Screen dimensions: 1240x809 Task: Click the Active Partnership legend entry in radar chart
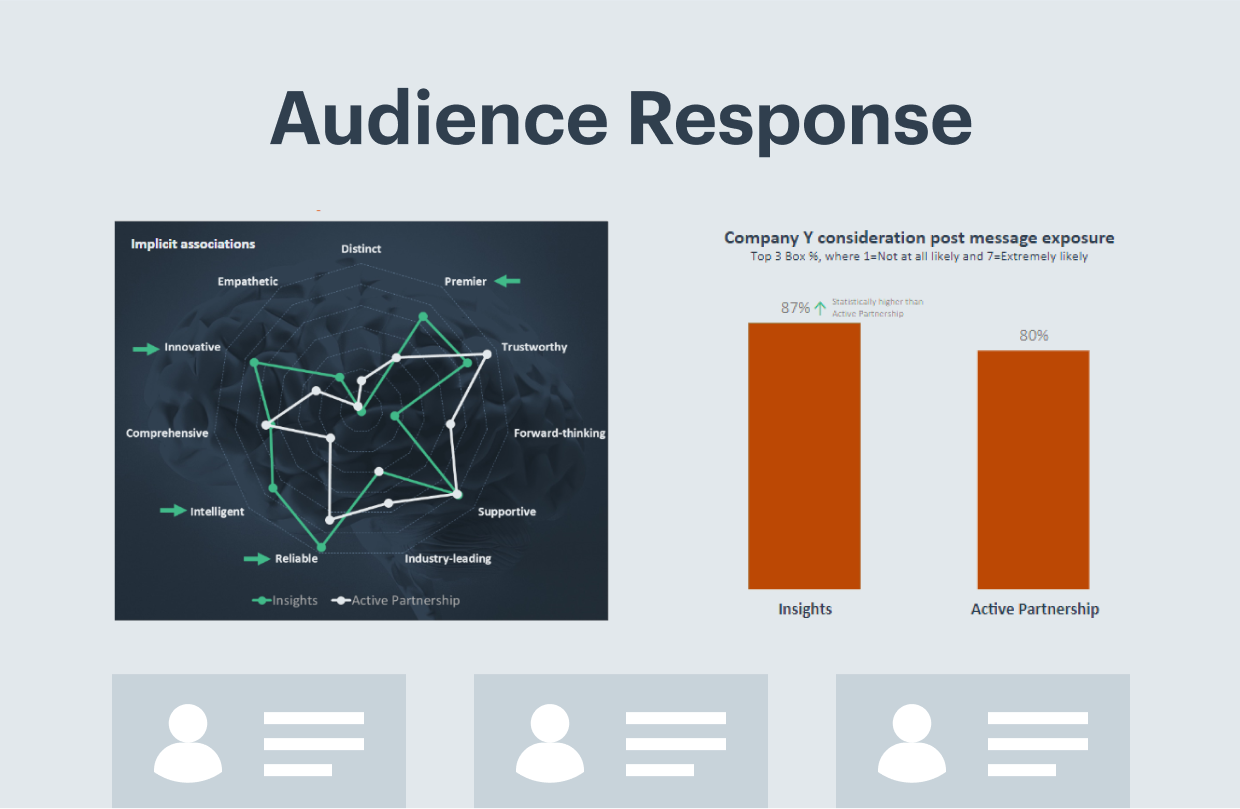397,601
